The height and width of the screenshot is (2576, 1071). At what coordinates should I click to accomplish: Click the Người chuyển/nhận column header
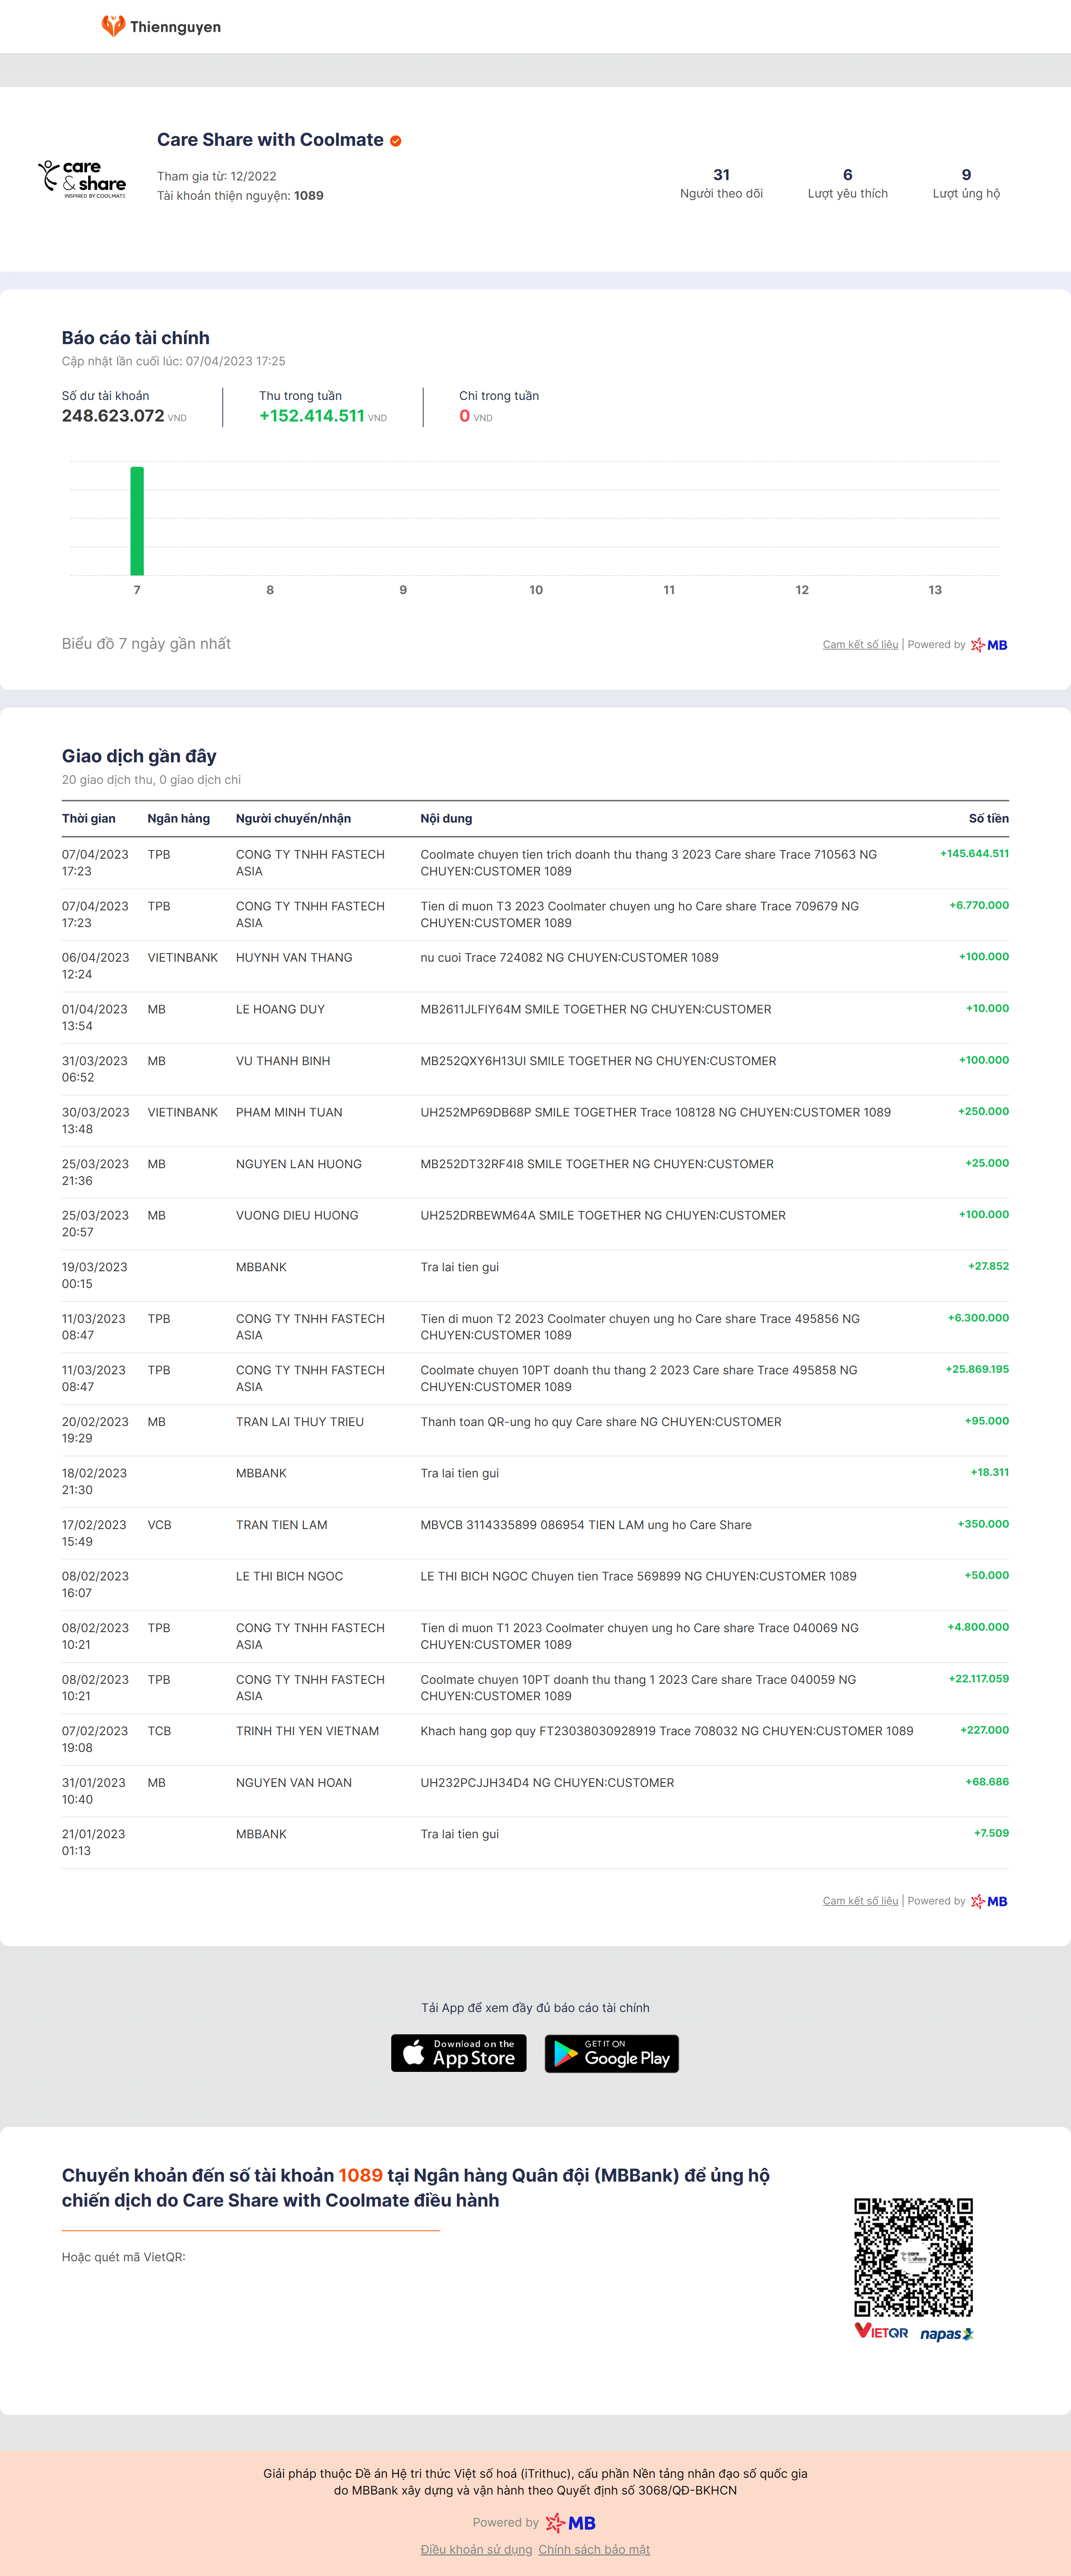click(293, 819)
